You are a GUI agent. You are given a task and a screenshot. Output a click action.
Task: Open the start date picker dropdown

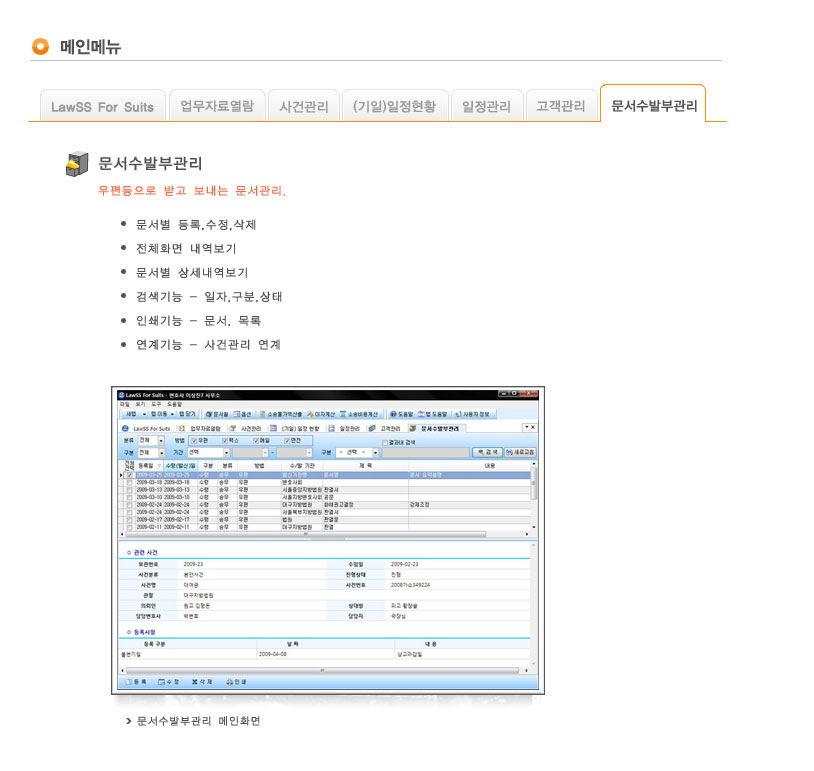[x=265, y=453]
